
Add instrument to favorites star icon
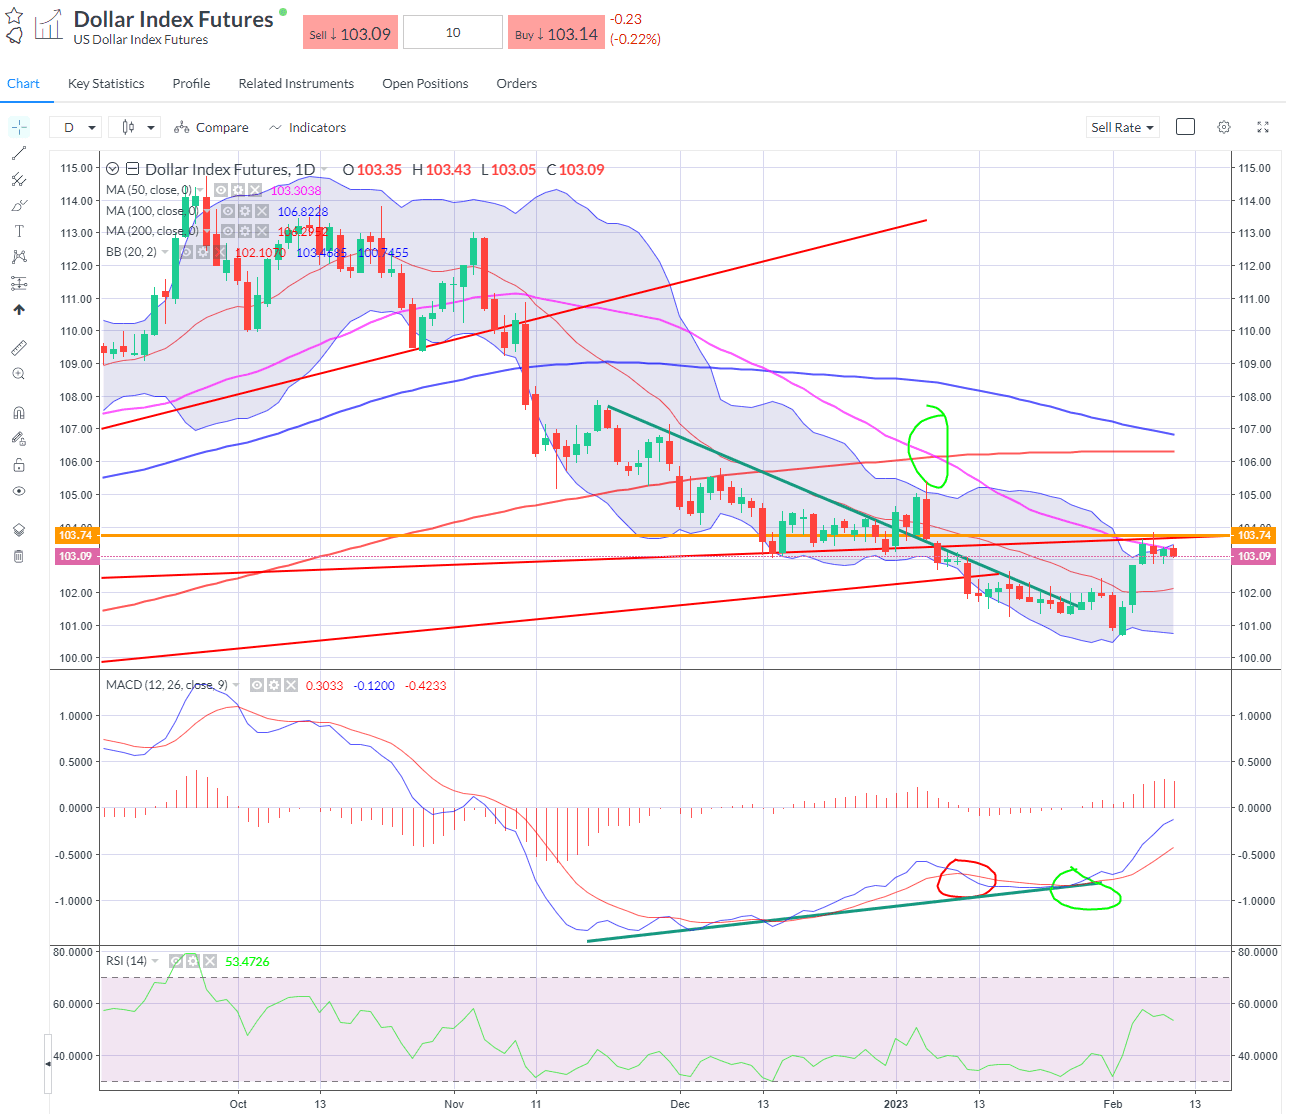pos(14,16)
